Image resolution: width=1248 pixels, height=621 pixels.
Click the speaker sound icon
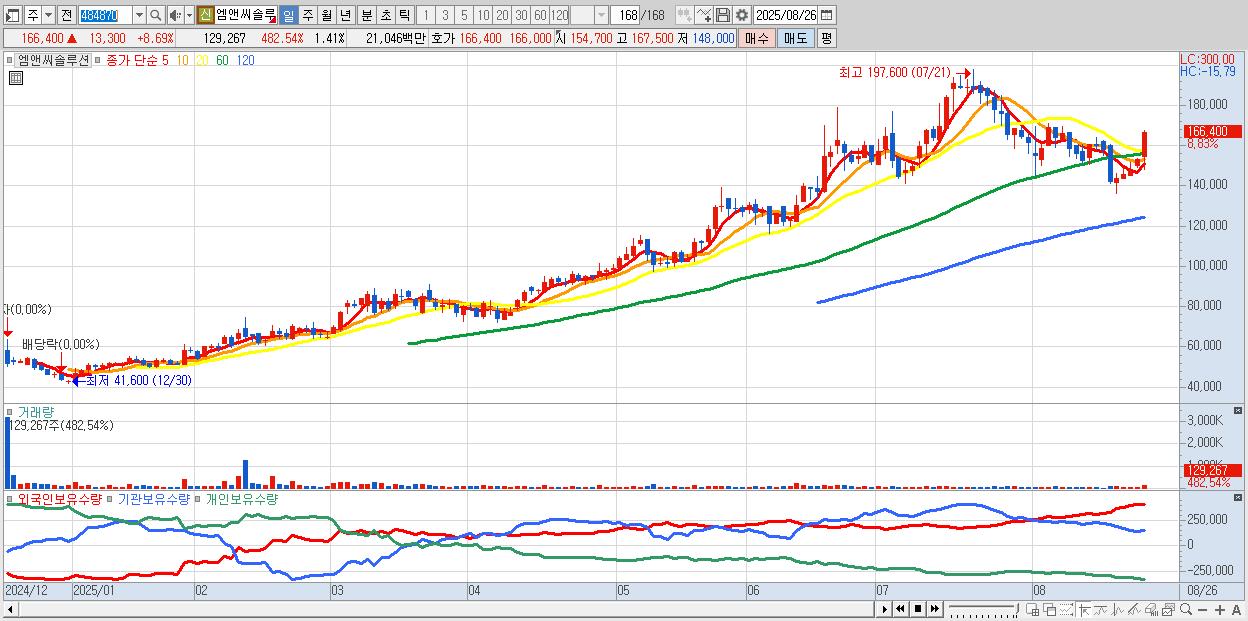coord(174,15)
